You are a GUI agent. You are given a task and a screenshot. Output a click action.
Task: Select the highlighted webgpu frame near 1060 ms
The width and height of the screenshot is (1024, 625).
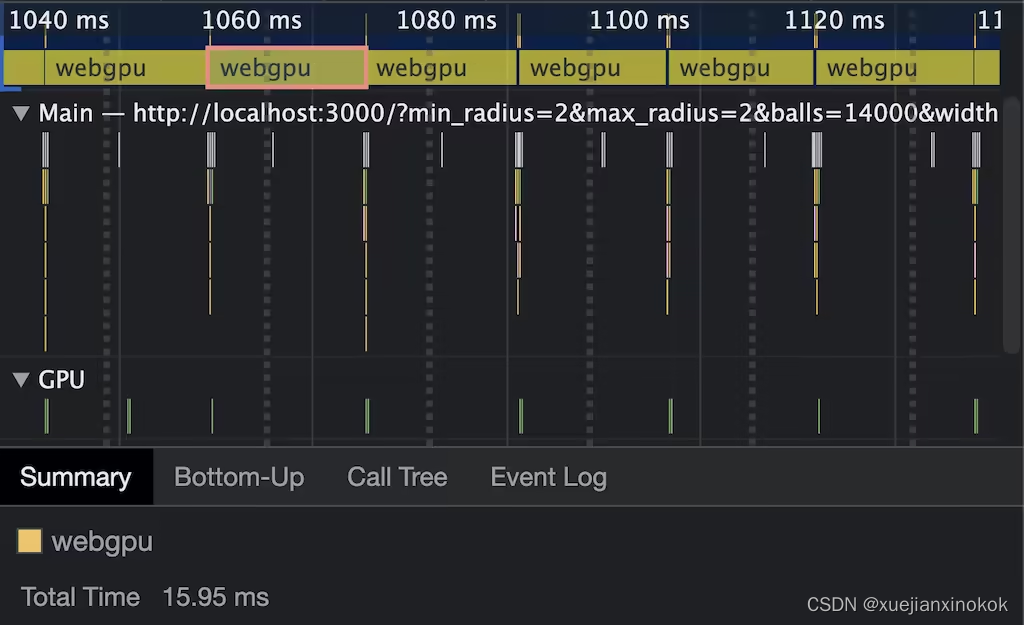click(287, 67)
